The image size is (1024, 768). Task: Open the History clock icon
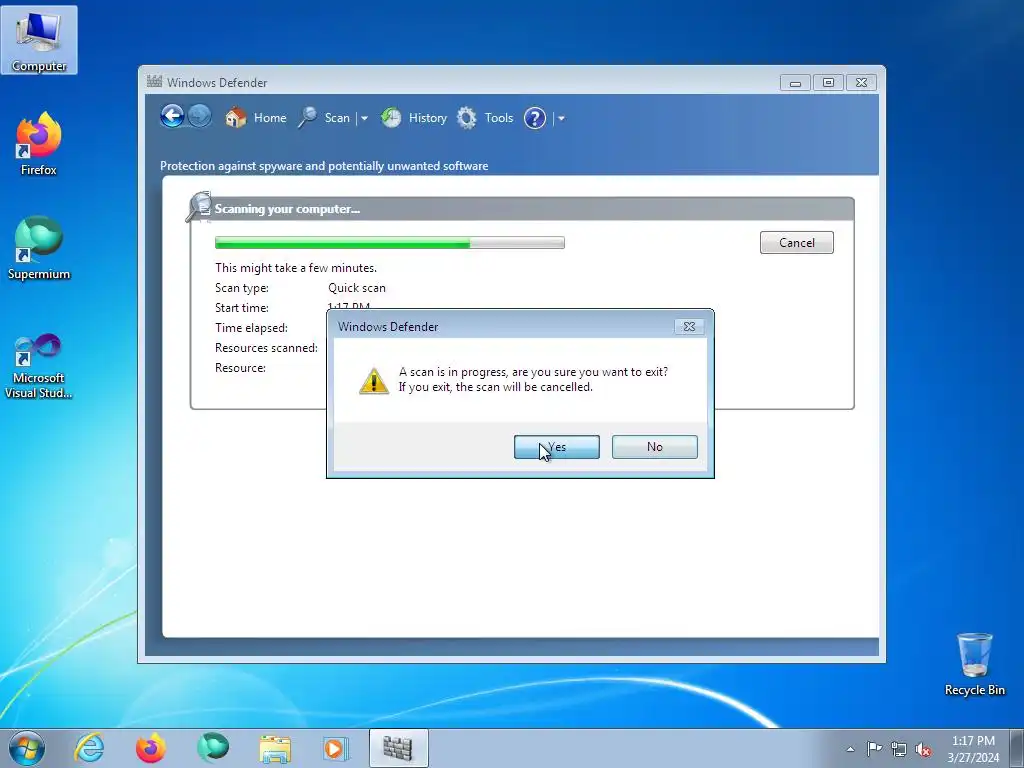pyautogui.click(x=391, y=118)
